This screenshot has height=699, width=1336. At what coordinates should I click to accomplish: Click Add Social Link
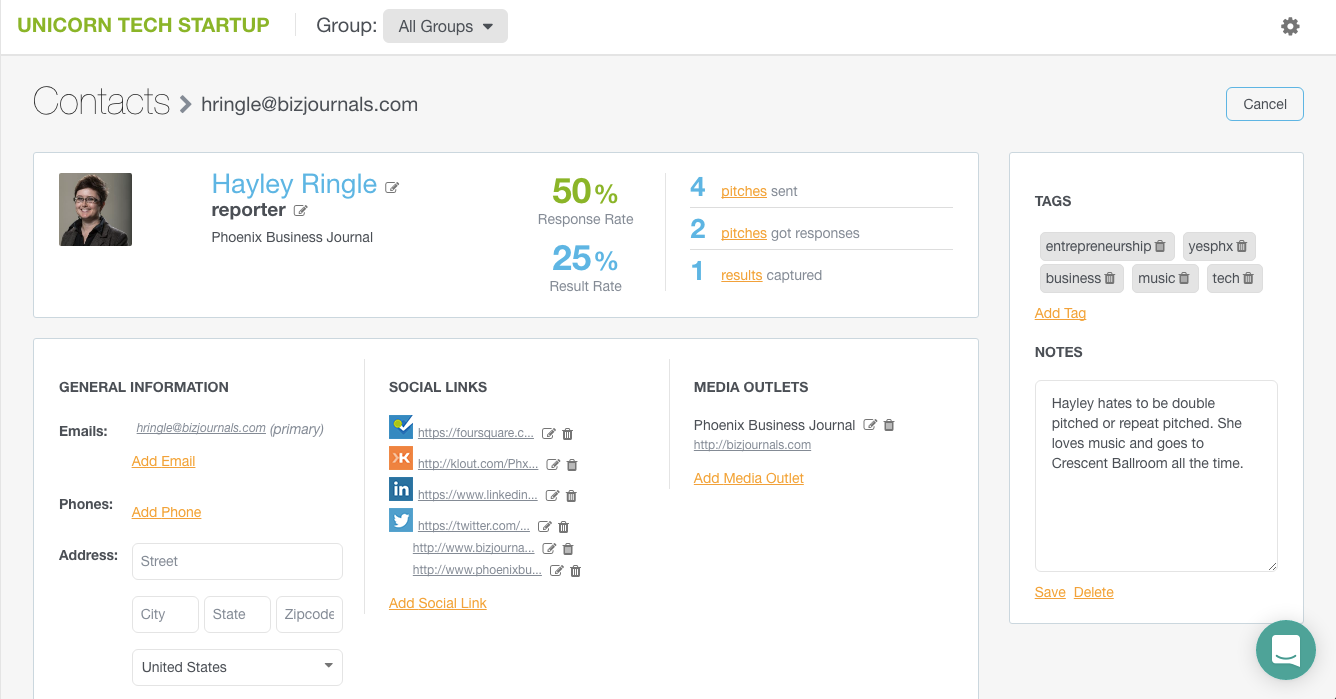(x=438, y=603)
